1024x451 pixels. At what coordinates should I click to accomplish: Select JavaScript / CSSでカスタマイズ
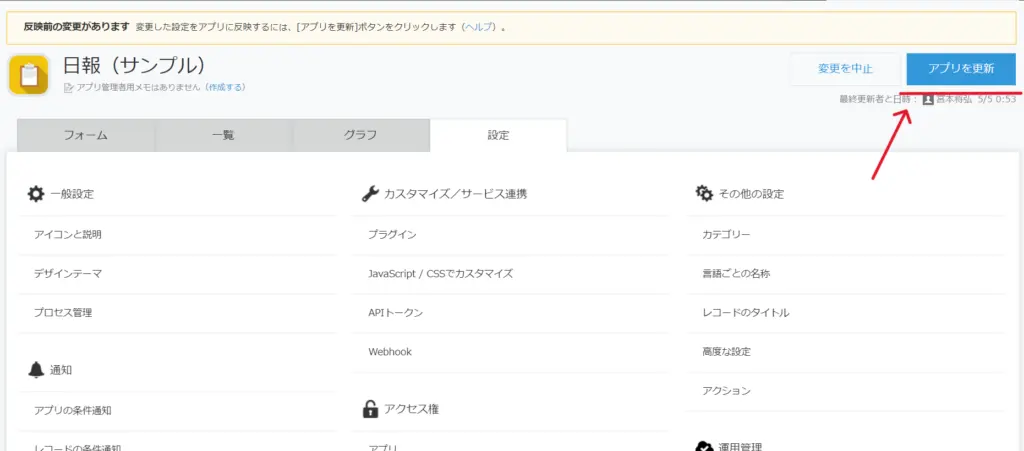coord(440,273)
